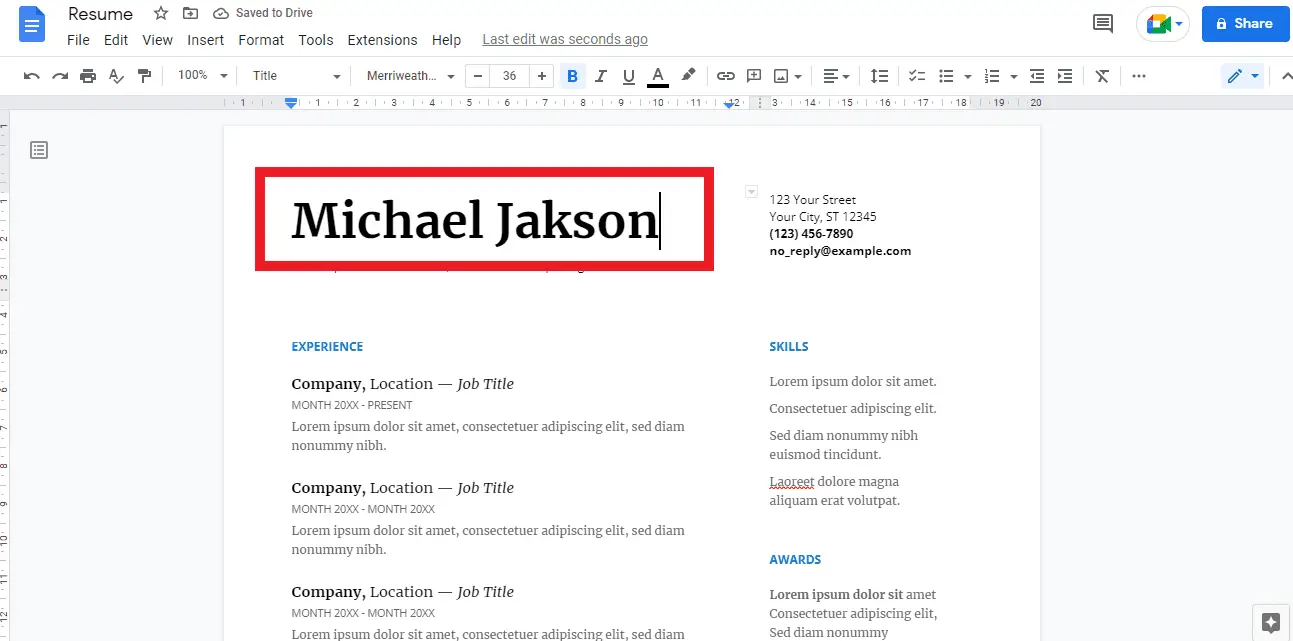
Task: Open comment history
Action: (1102, 23)
